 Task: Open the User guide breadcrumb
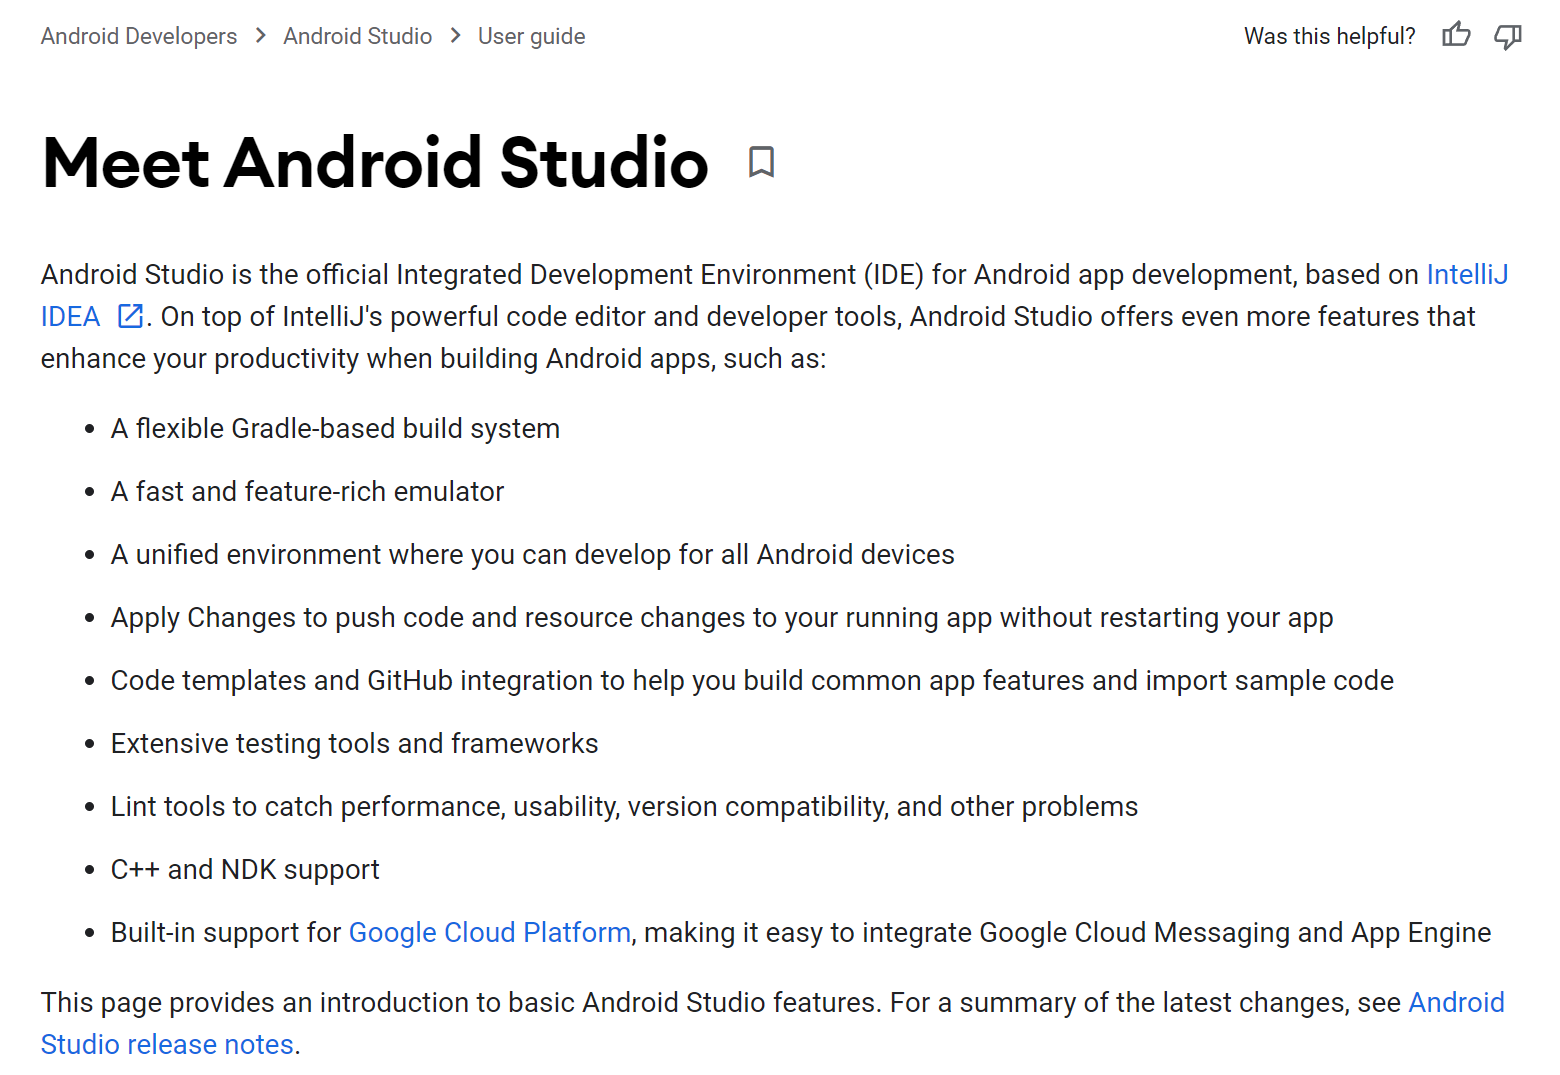(532, 36)
